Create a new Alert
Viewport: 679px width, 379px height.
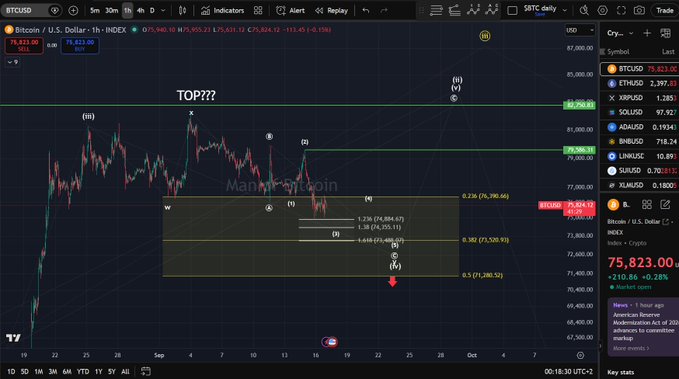click(291, 10)
